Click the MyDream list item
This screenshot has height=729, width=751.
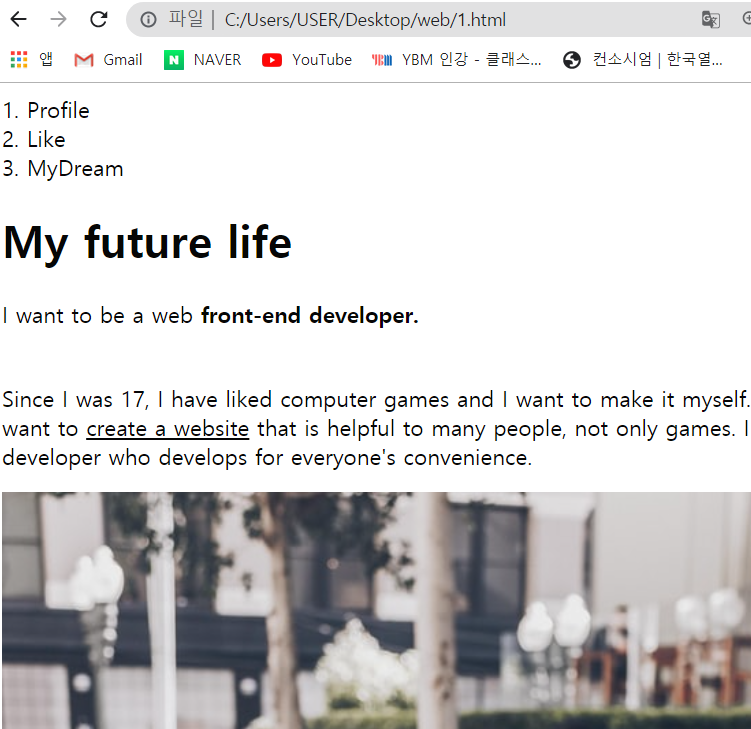(75, 169)
